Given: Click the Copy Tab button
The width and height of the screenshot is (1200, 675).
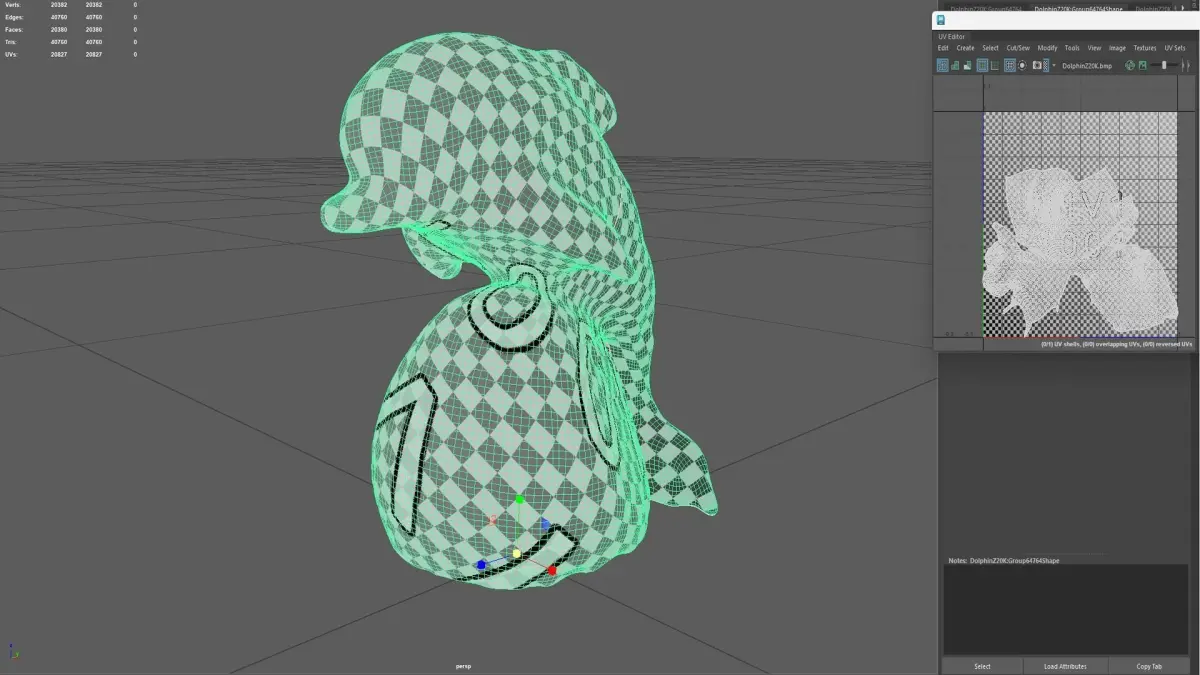Looking at the screenshot, I should click(x=1149, y=666).
